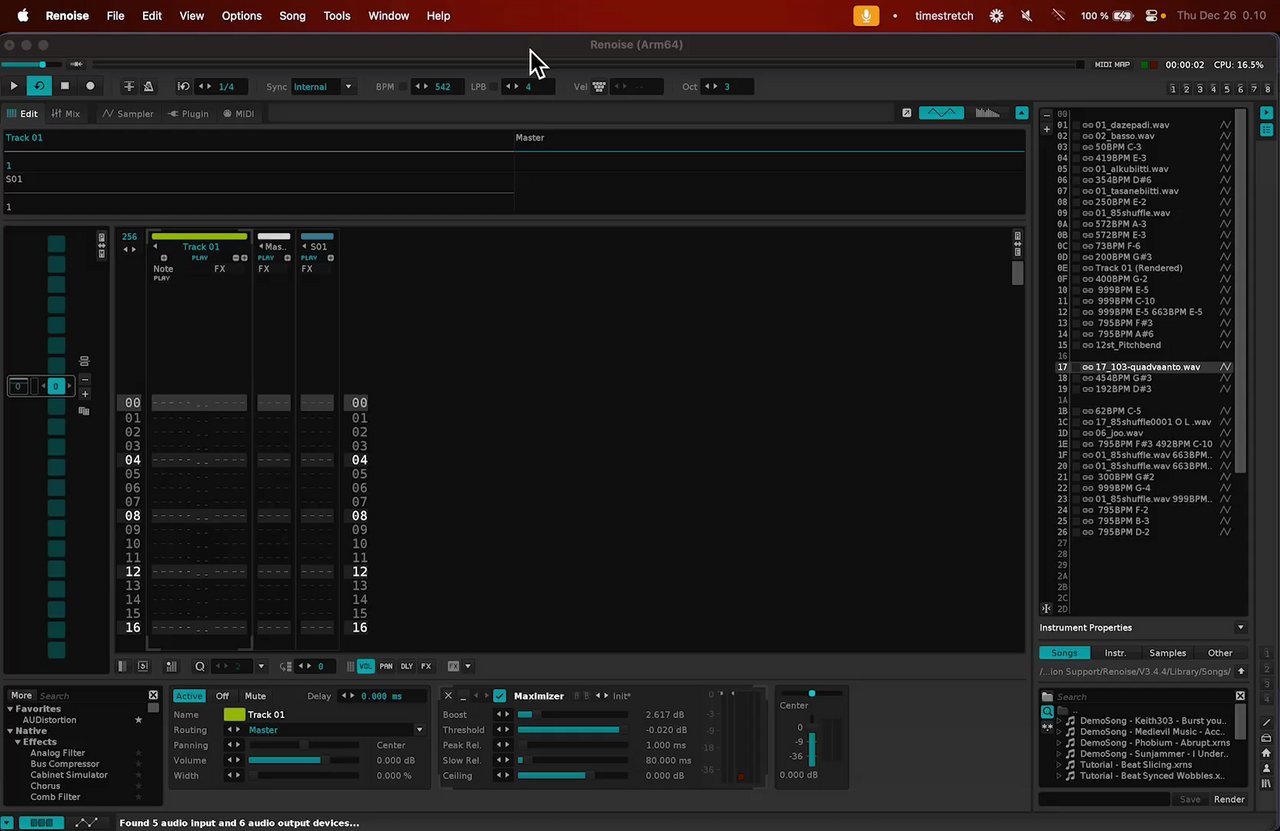Start playback with the Play button
This screenshot has height=831, width=1280.
(x=14, y=87)
